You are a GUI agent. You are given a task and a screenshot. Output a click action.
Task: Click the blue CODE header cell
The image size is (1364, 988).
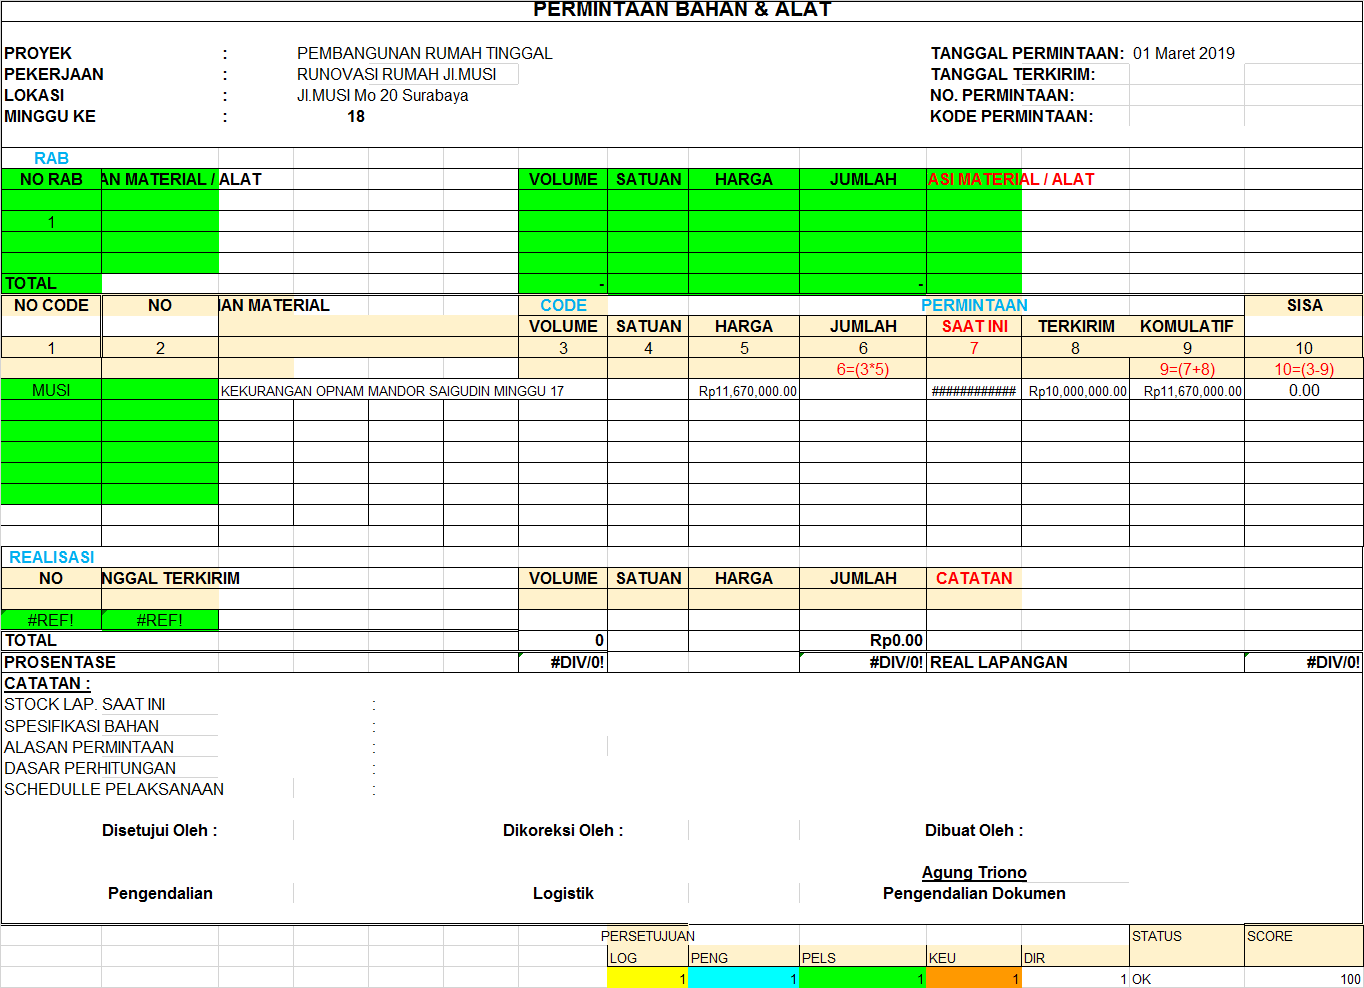[563, 305]
